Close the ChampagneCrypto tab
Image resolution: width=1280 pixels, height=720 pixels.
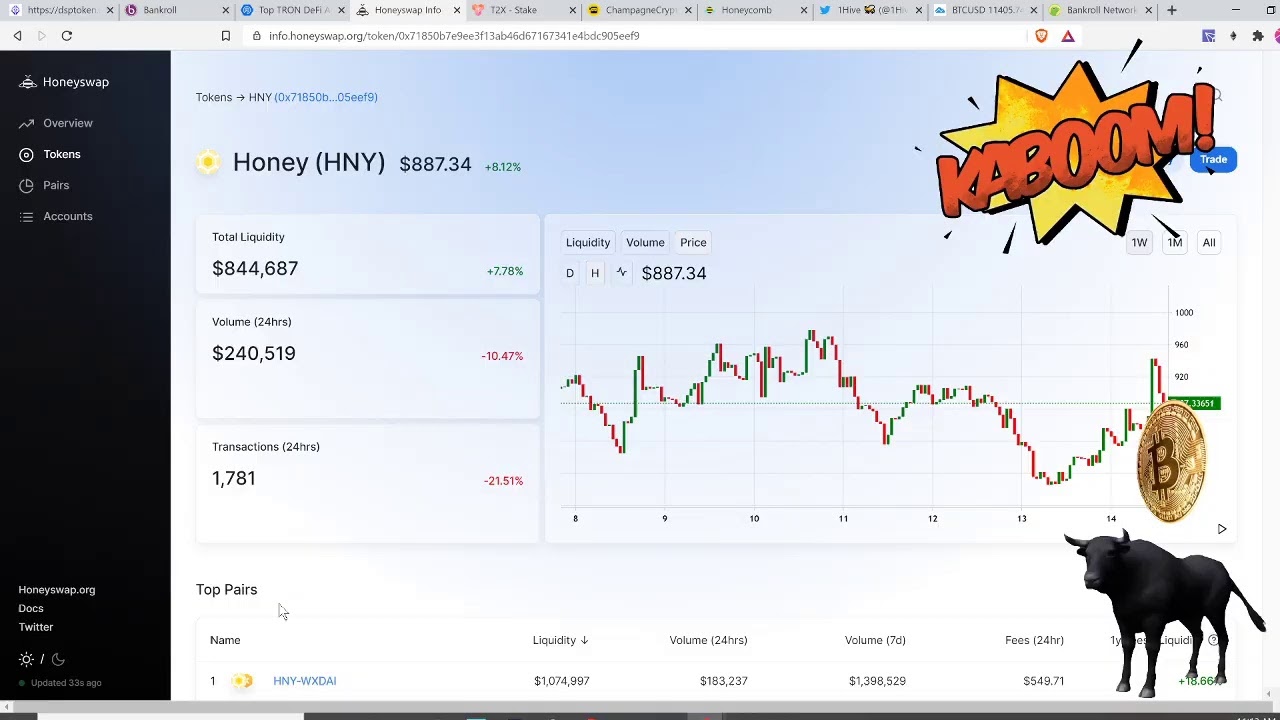tap(689, 10)
